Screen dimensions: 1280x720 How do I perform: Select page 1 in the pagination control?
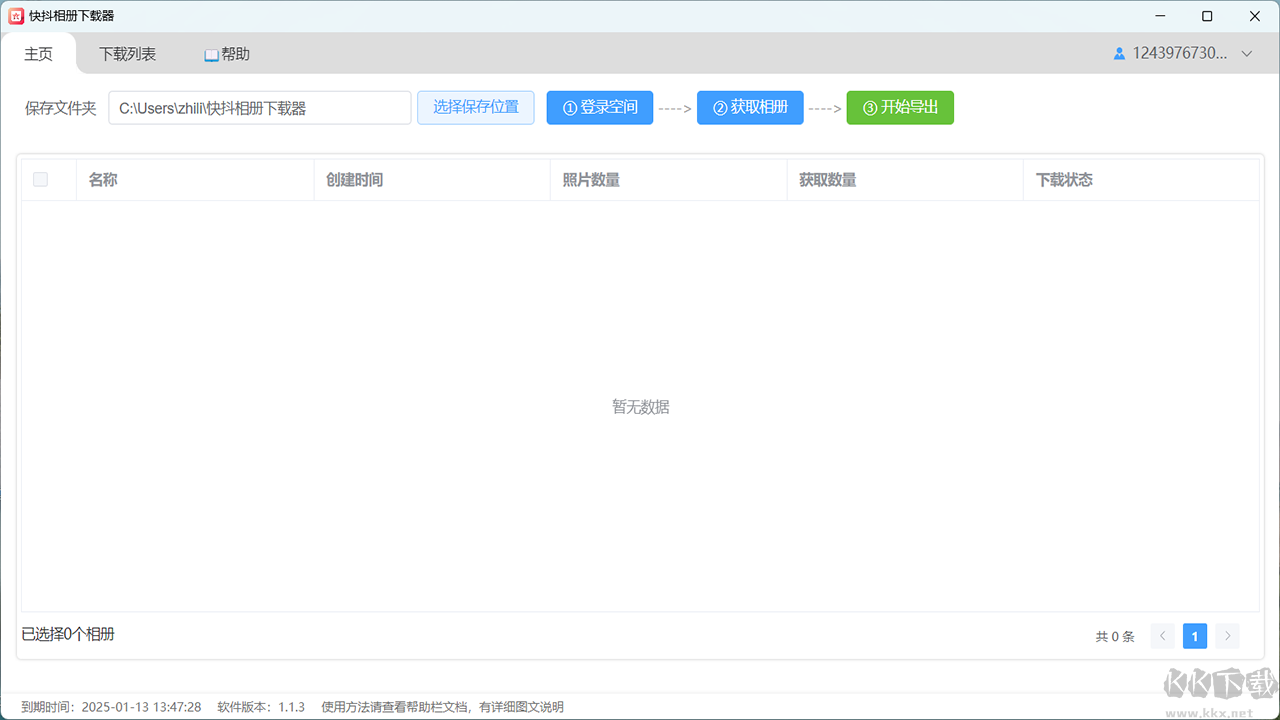1194,636
